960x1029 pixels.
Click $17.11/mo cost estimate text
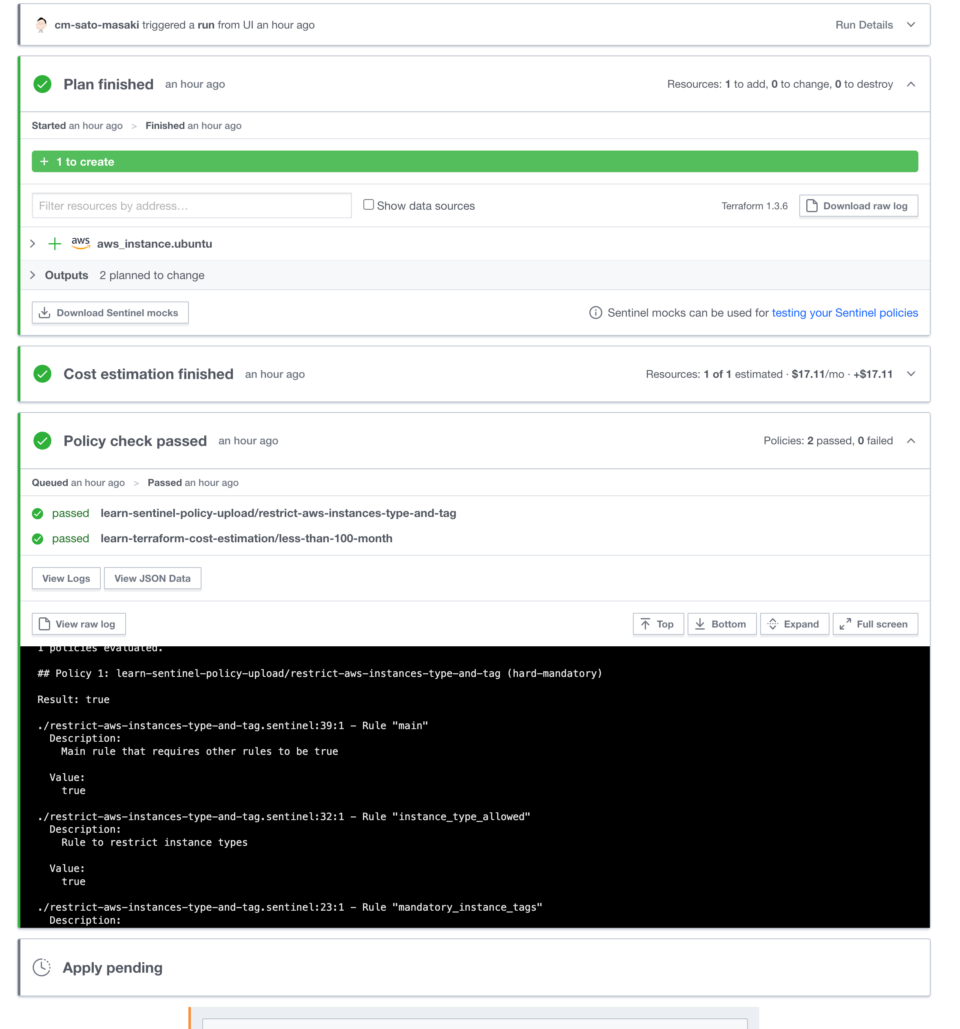point(818,374)
